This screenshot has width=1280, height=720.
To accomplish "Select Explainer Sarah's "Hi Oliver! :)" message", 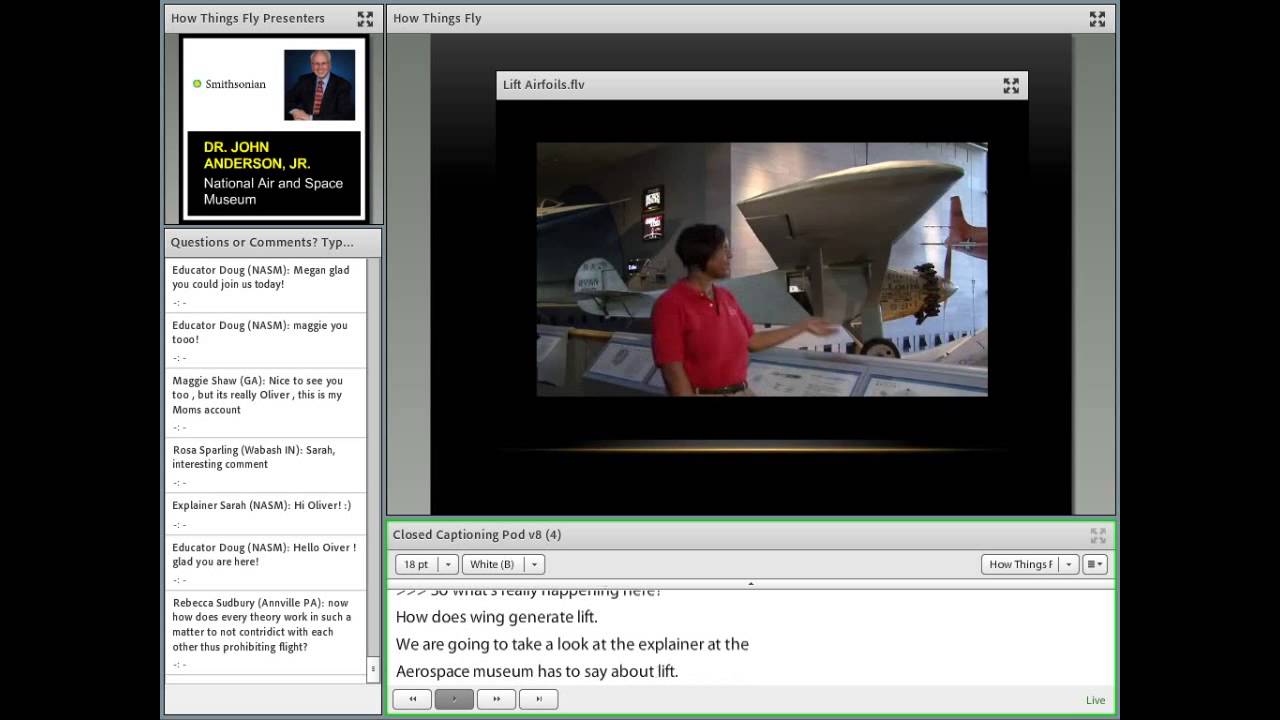I will pyautogui.click(x=265, y=513).
